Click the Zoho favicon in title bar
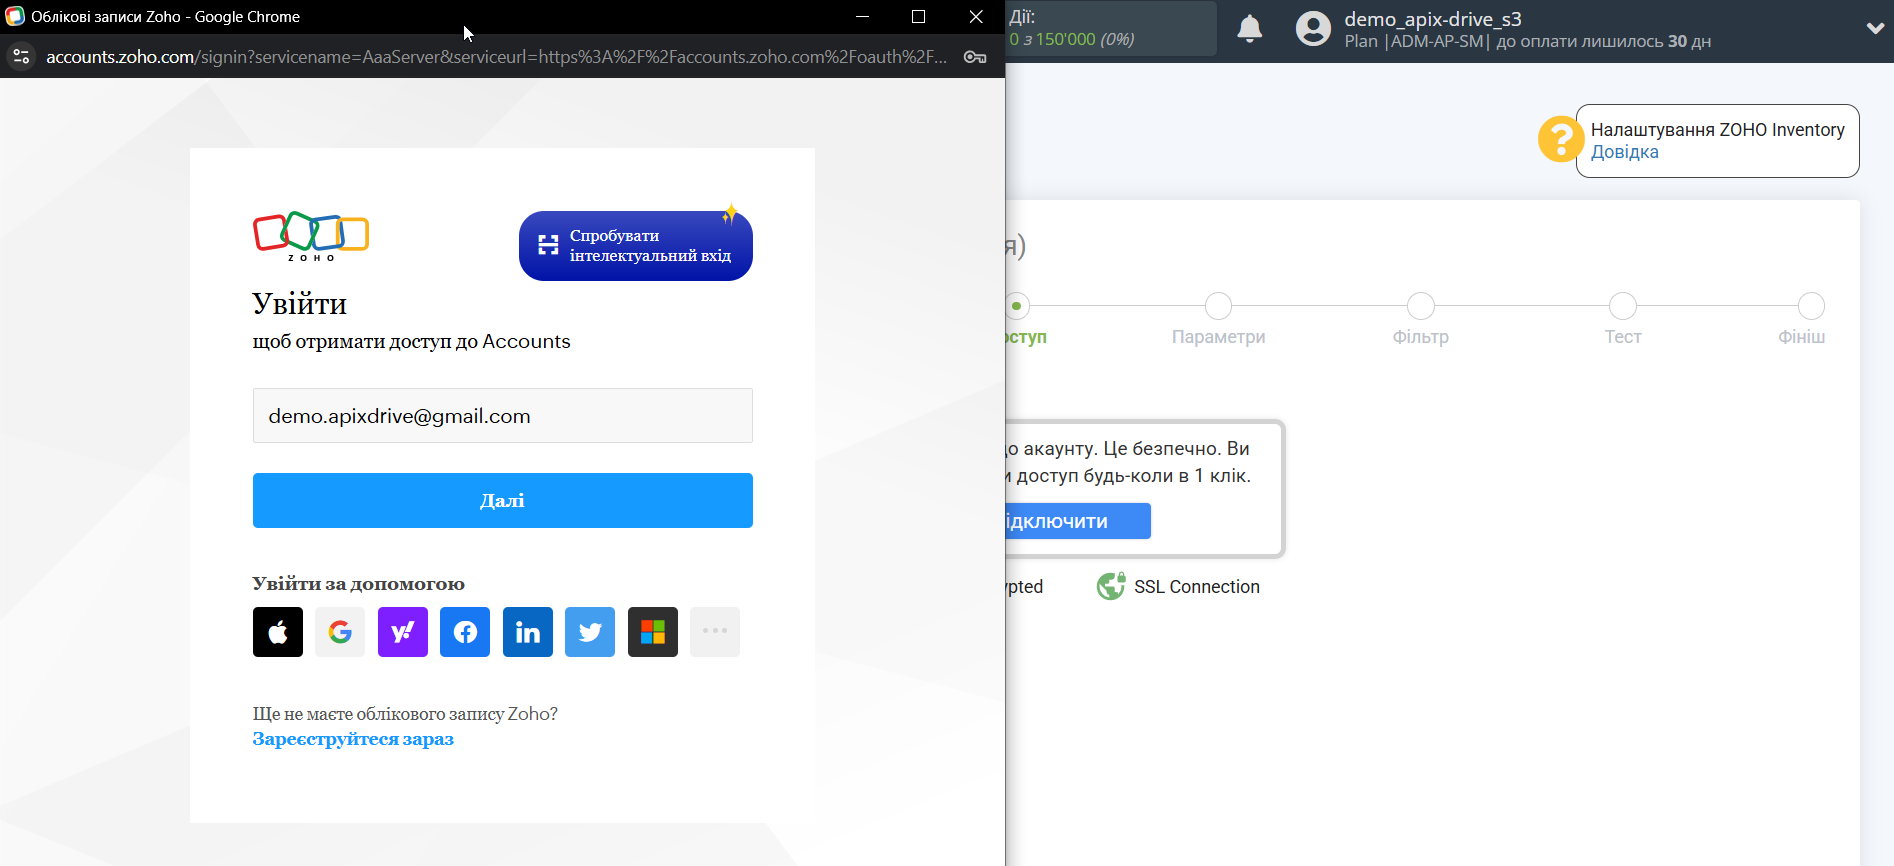 click(15, 16)
